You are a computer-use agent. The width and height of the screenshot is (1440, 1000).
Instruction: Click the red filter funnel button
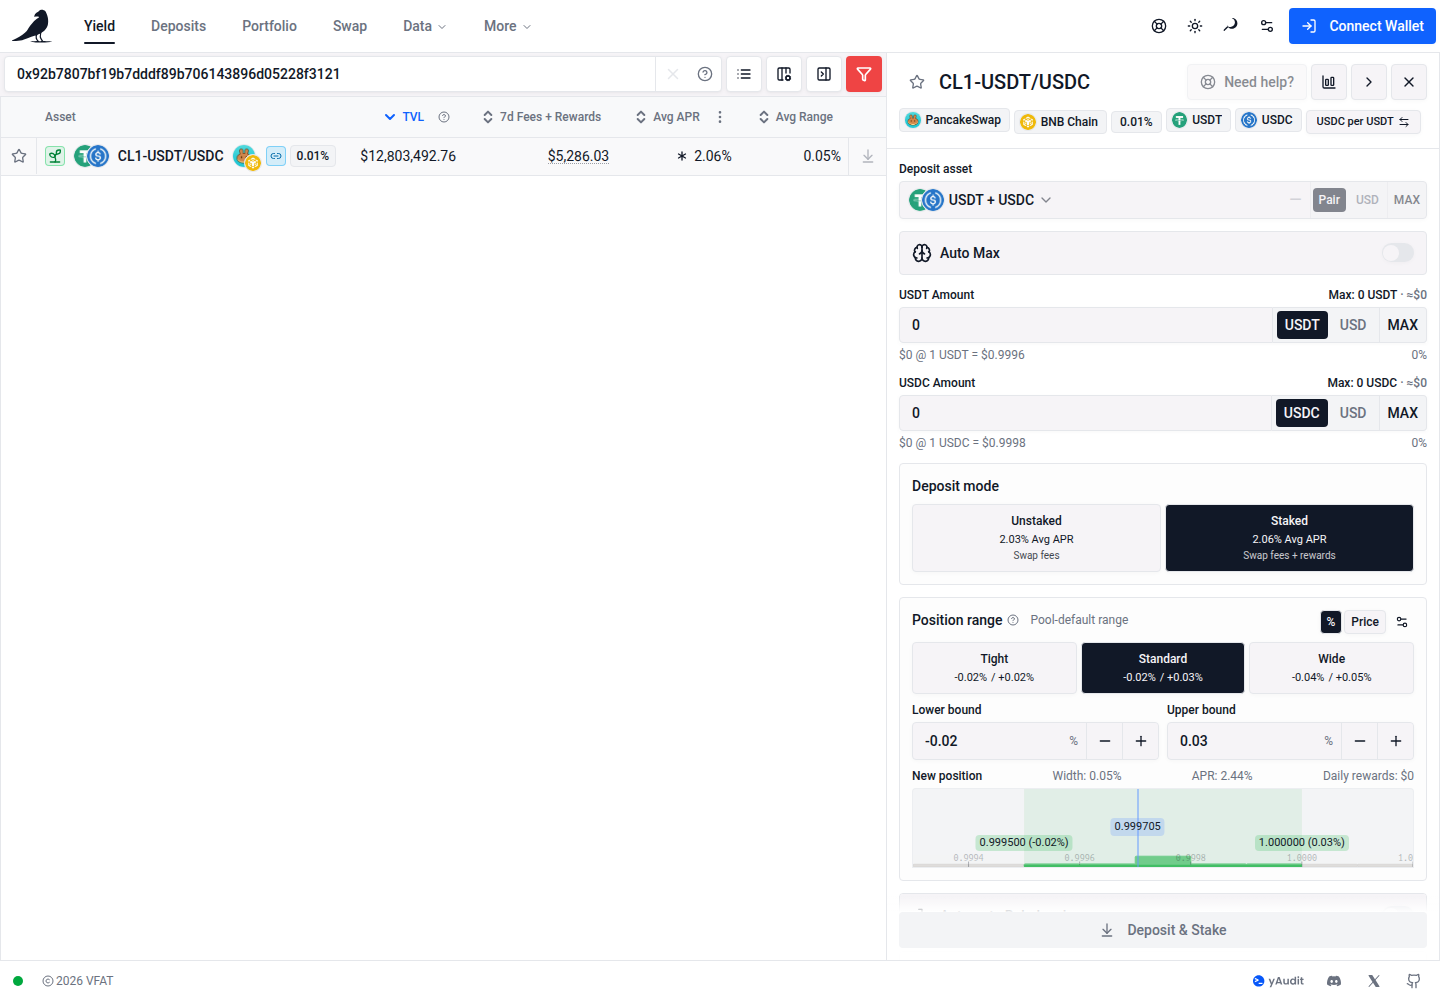point(864,74)
